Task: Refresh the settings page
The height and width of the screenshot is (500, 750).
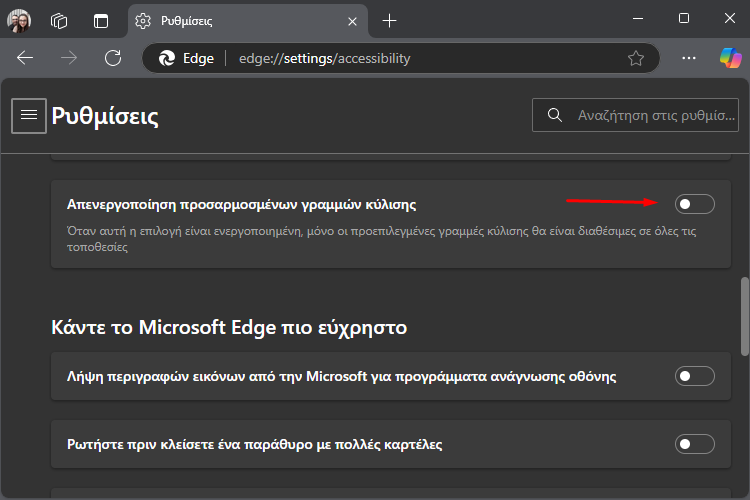Action: (x=113, y=58)
